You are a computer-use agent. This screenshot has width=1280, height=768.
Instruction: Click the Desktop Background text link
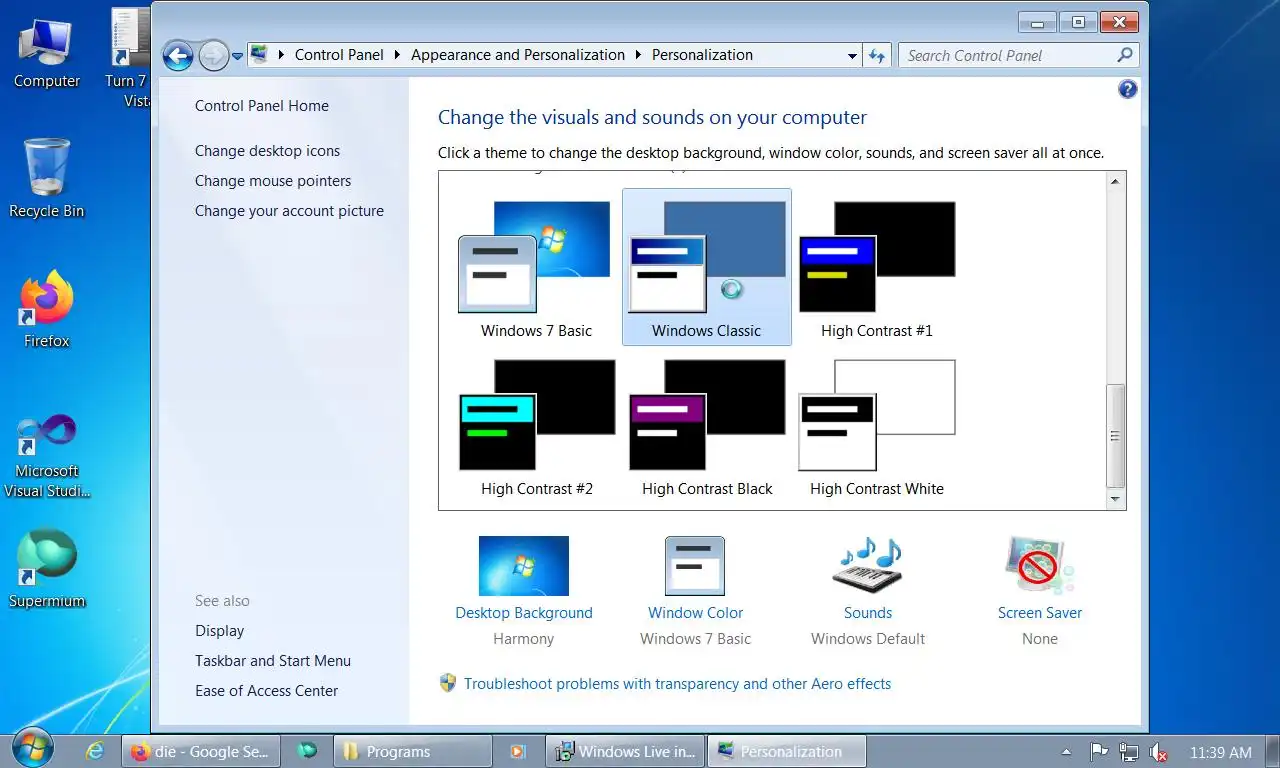pyautogui.click(x=524, y=613)
